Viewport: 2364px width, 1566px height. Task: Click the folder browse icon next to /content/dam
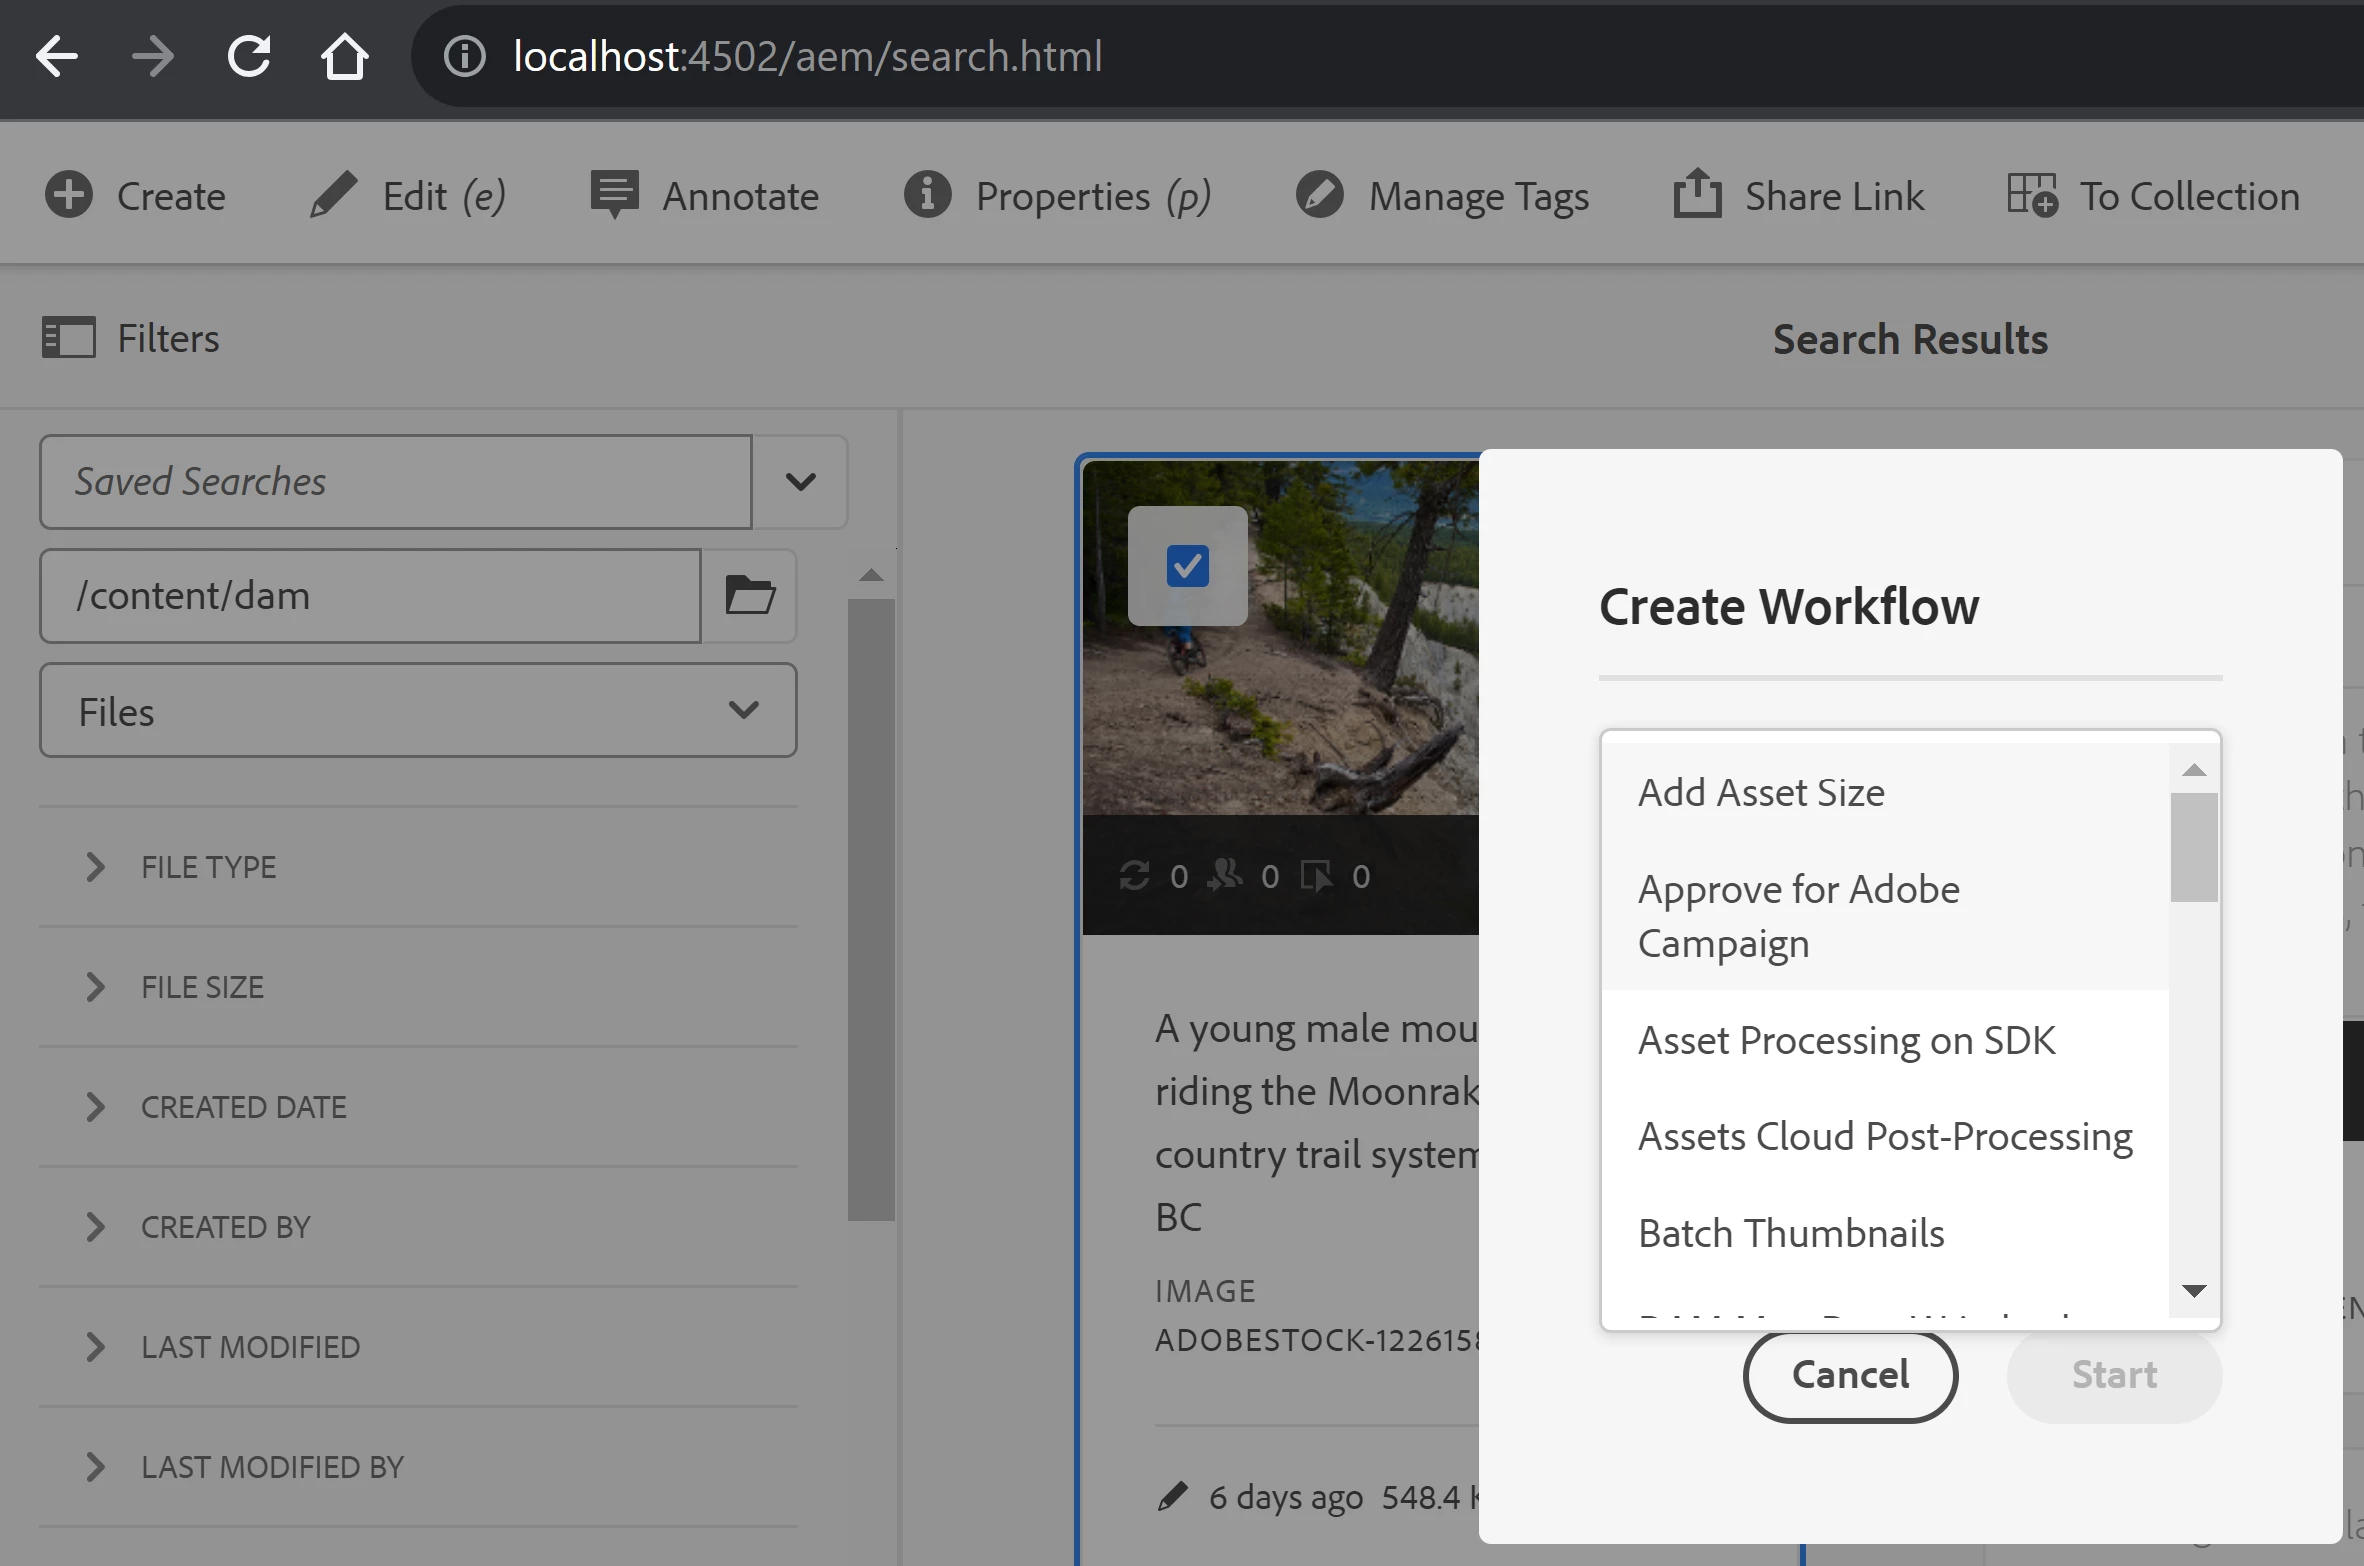coord(749,596)
